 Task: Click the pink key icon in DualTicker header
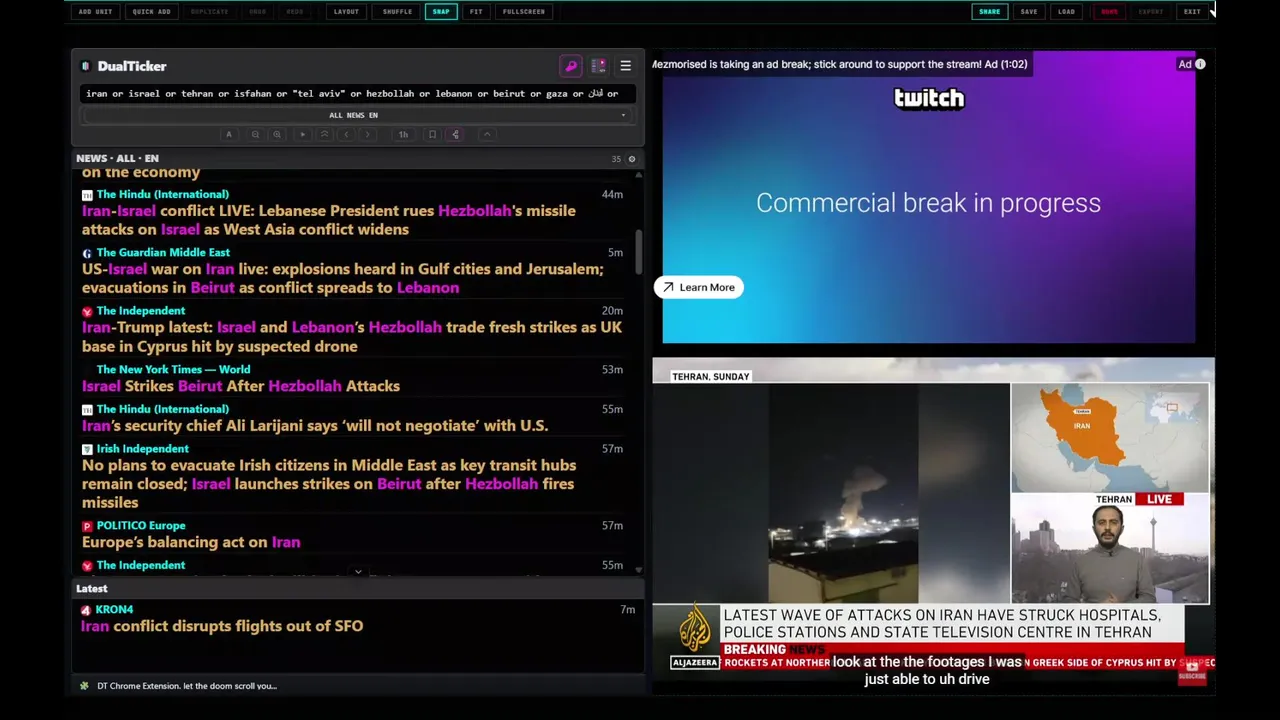coord(571,66)
